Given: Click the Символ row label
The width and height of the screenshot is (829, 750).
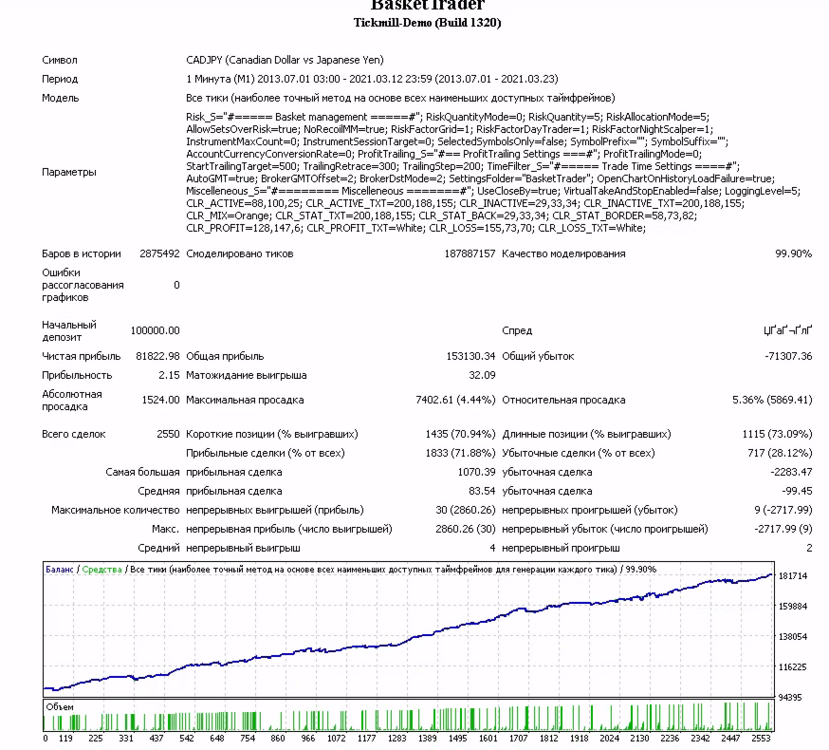Looking at the screenshot, I should point(60,60).
